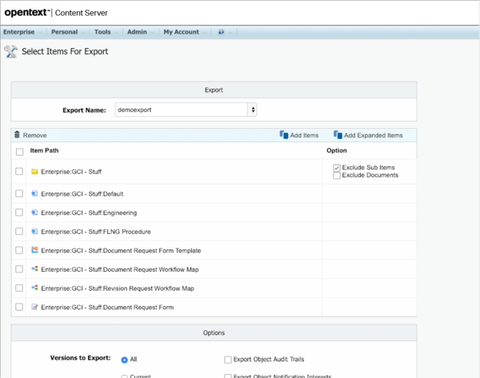Viewport: 480px width, 378px height.
Task: Expand the help icon menu dropdown
Action: 230,32
